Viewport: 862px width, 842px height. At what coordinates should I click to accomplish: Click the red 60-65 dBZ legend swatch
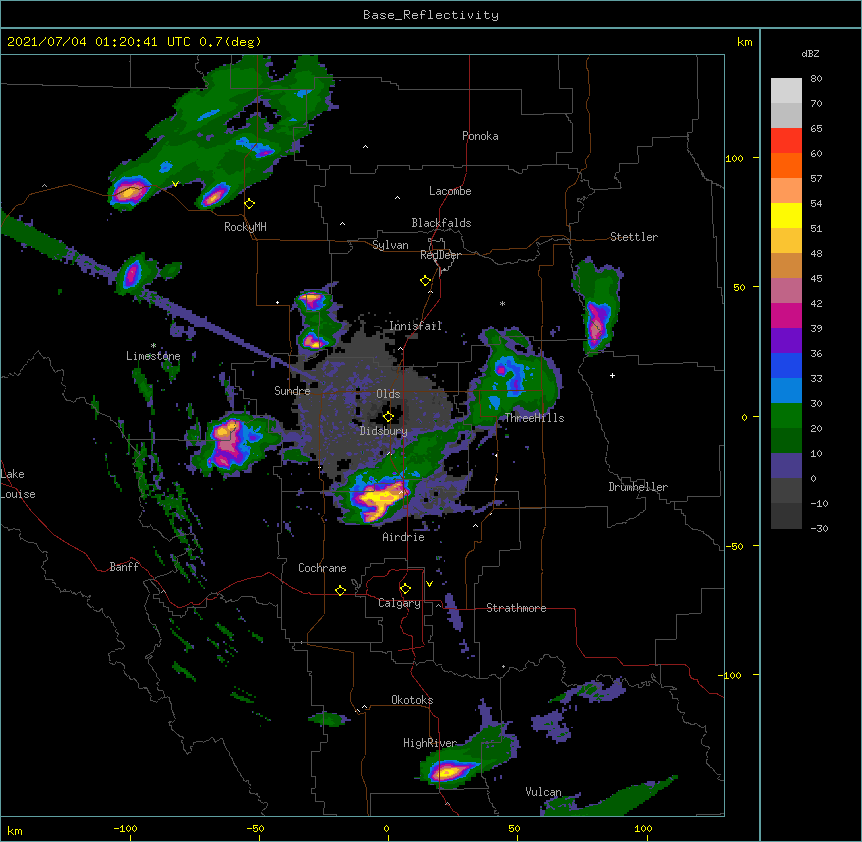(x=786, y=141)
